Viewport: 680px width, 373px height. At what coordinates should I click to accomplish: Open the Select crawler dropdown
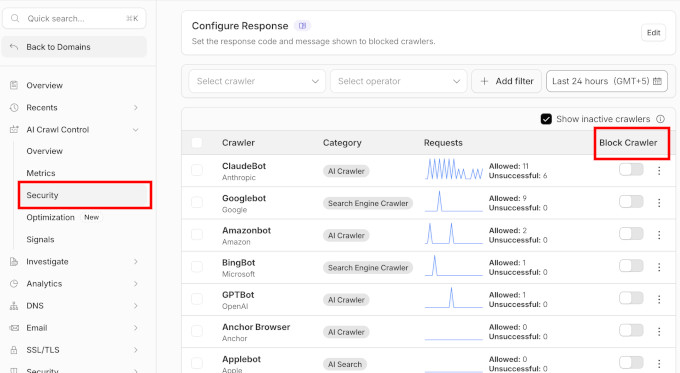257,81
